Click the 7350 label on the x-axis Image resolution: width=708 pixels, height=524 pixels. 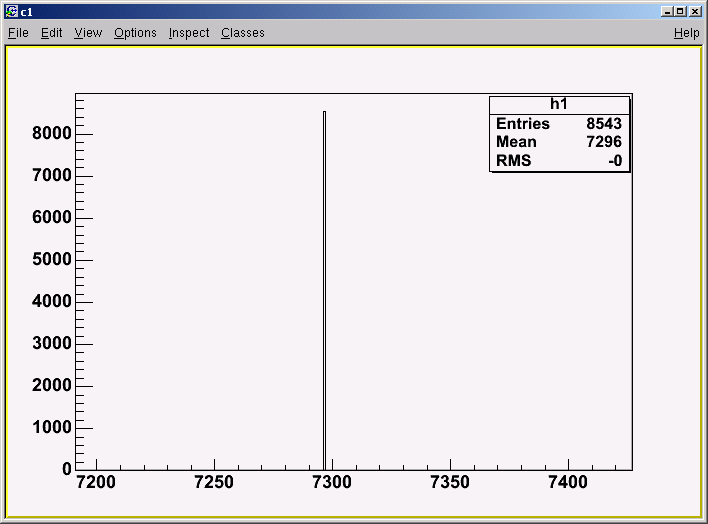point(450,482)
